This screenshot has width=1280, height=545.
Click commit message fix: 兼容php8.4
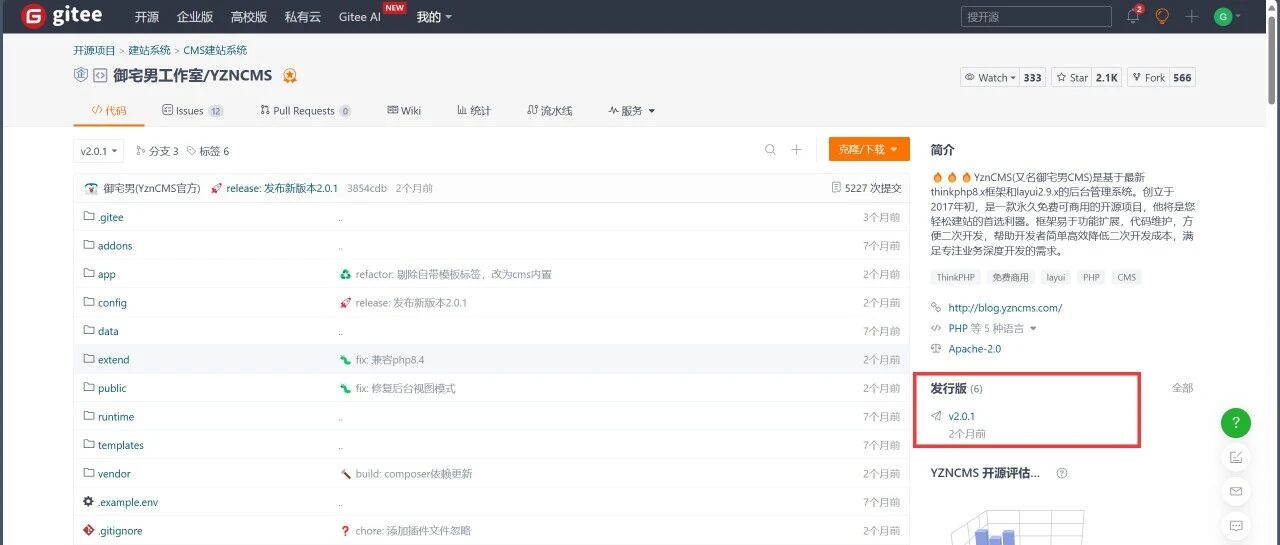[x=390, y=360]
